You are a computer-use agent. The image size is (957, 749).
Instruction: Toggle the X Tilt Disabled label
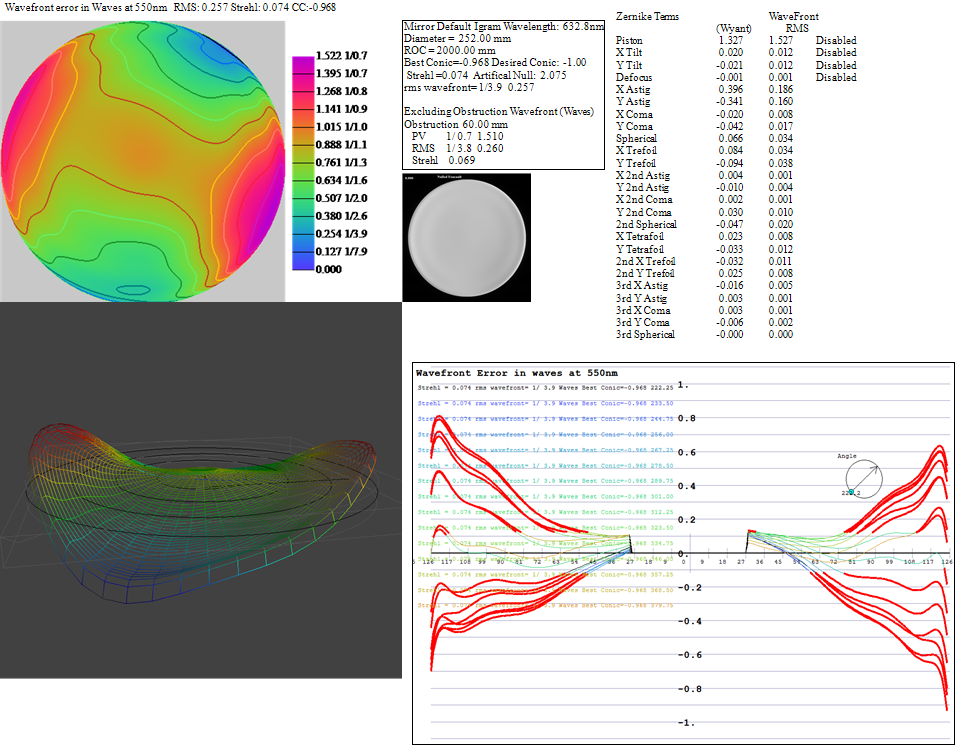coord(835,52)
